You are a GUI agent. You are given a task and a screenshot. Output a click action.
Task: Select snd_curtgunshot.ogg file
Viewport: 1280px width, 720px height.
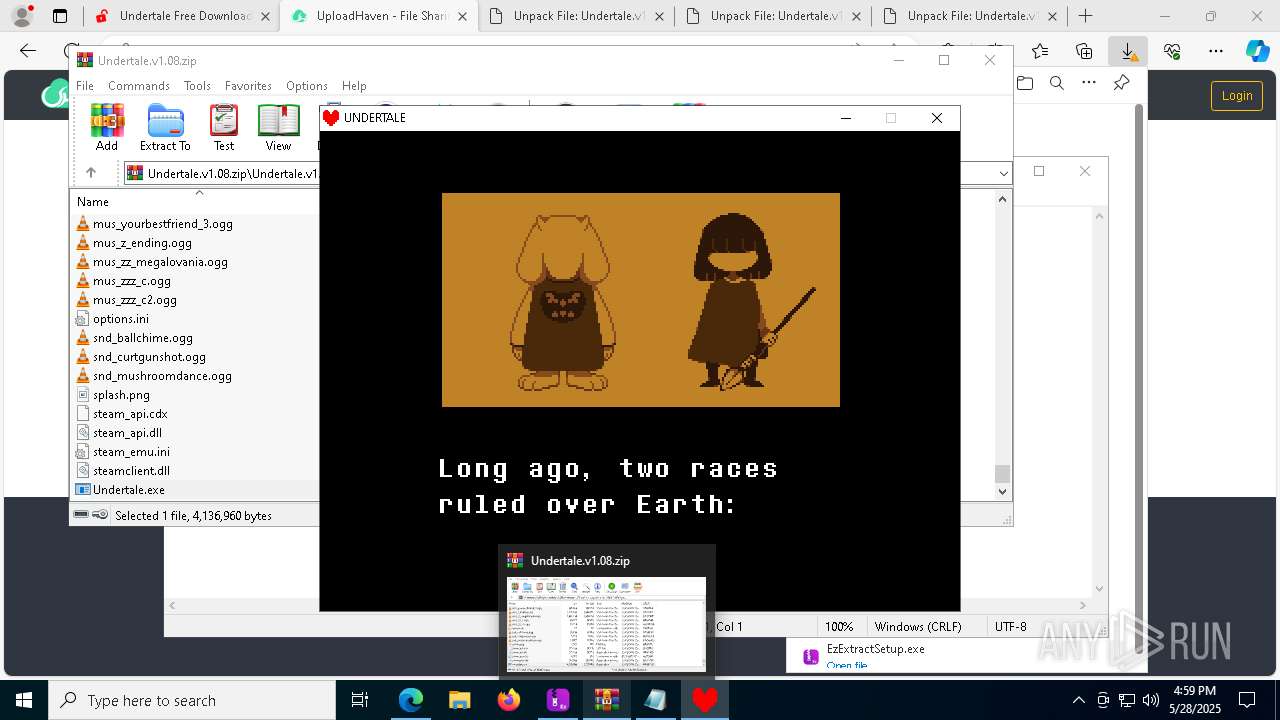click(141, 357)
